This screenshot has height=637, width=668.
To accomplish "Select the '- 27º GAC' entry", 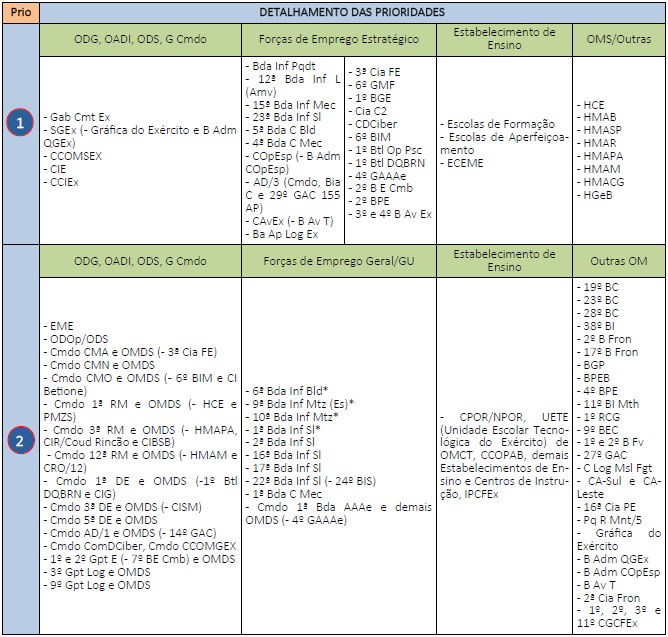I will tap(602, 455).
